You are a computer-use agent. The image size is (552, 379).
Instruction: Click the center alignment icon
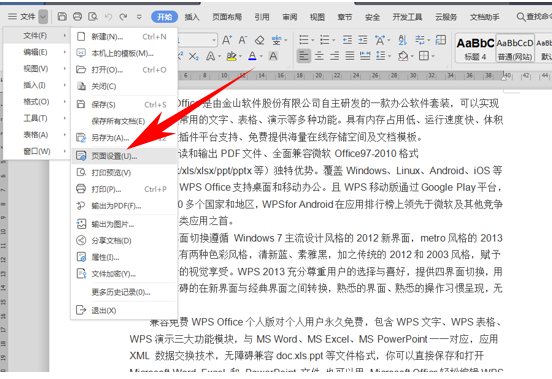click(x=319, y=56)
